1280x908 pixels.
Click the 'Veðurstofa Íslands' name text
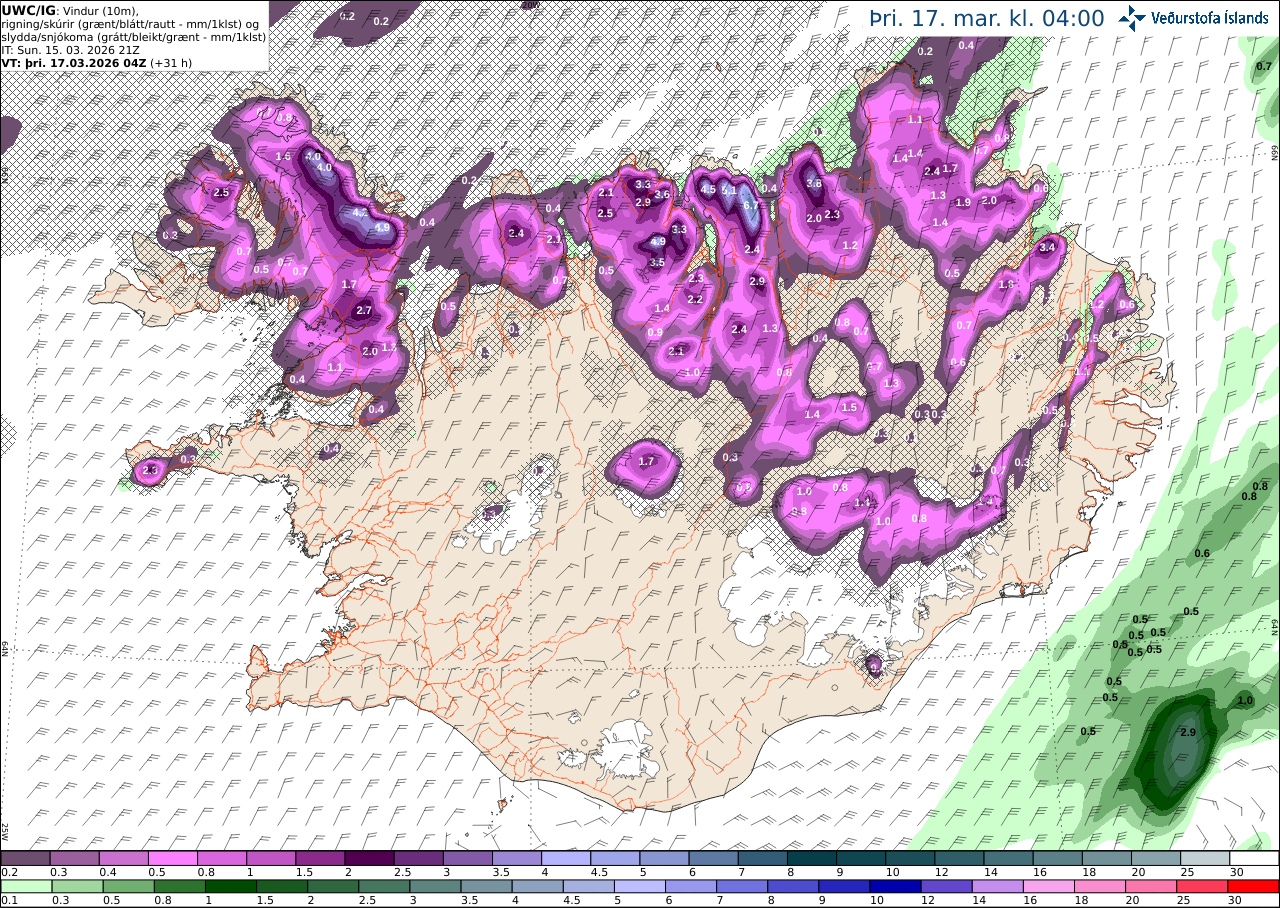point(1211,18)
